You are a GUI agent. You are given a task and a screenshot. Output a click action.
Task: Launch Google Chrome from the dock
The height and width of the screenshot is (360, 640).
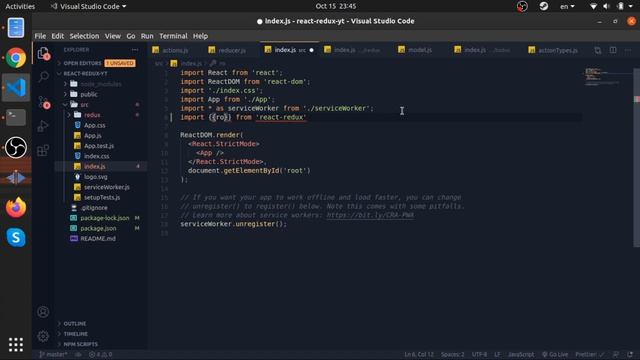pyautogui.click(x=16, y=58)
